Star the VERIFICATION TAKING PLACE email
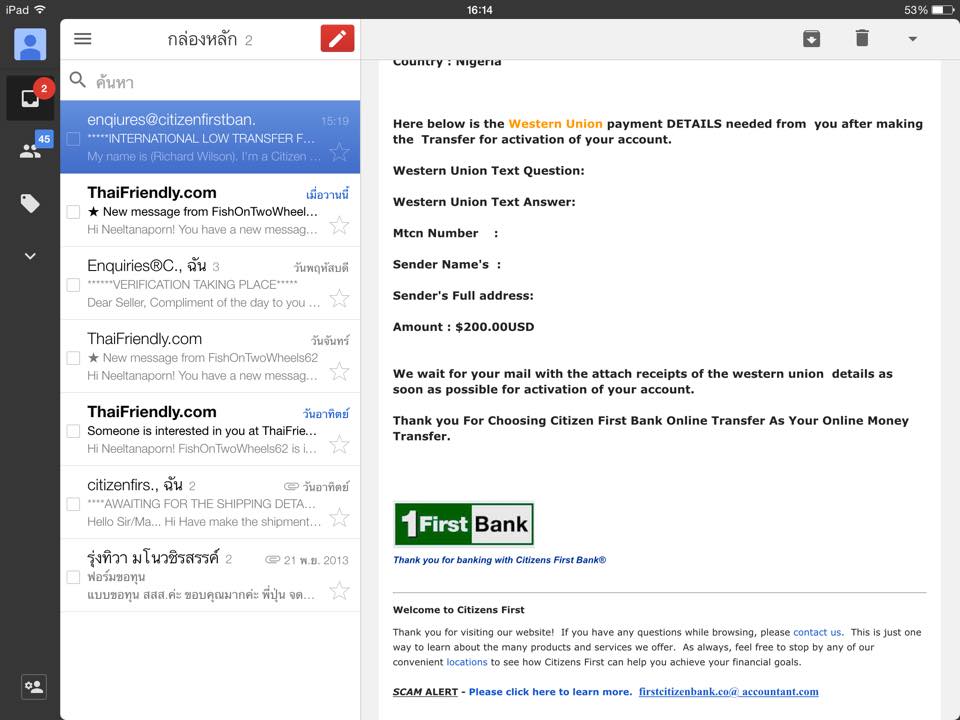Image resolution: width=960 pixels, height=720 pixels. [x=339, y=298]
